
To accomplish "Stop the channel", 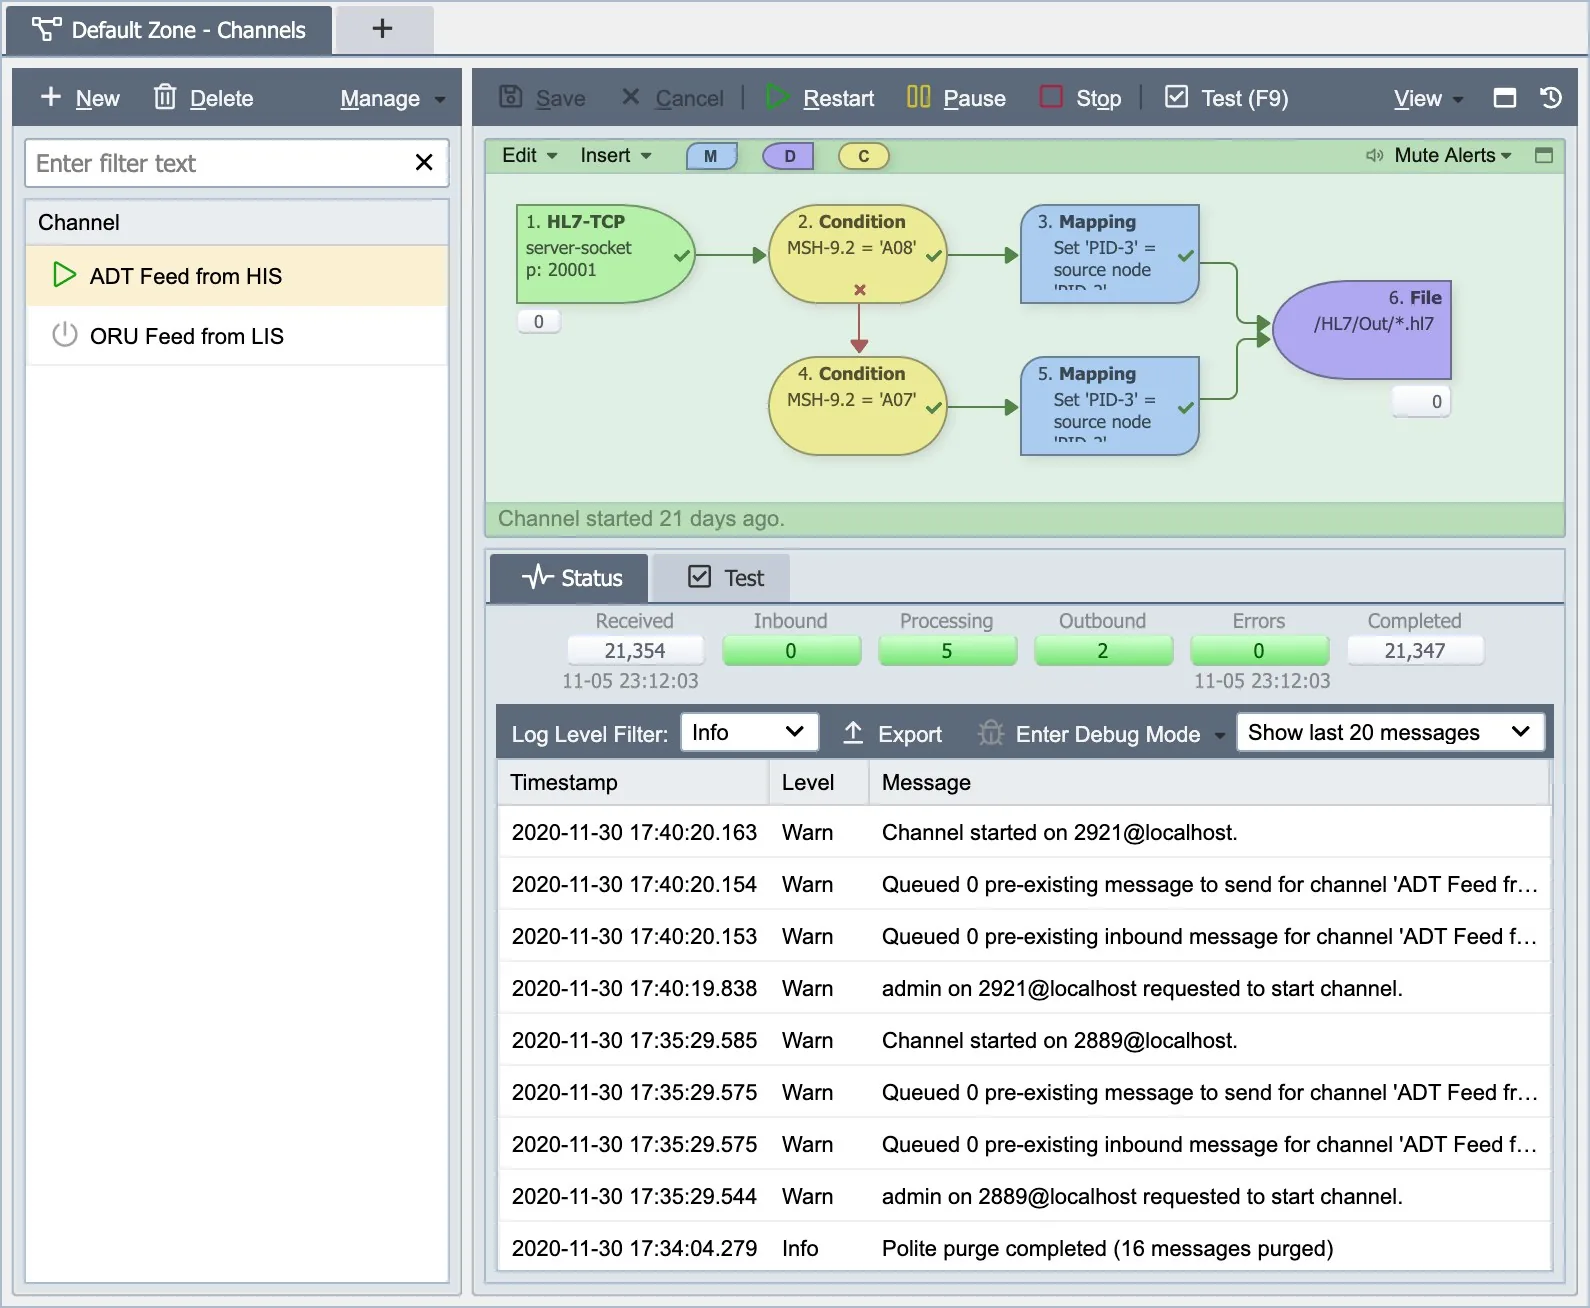I will (x=1080, y=98).
